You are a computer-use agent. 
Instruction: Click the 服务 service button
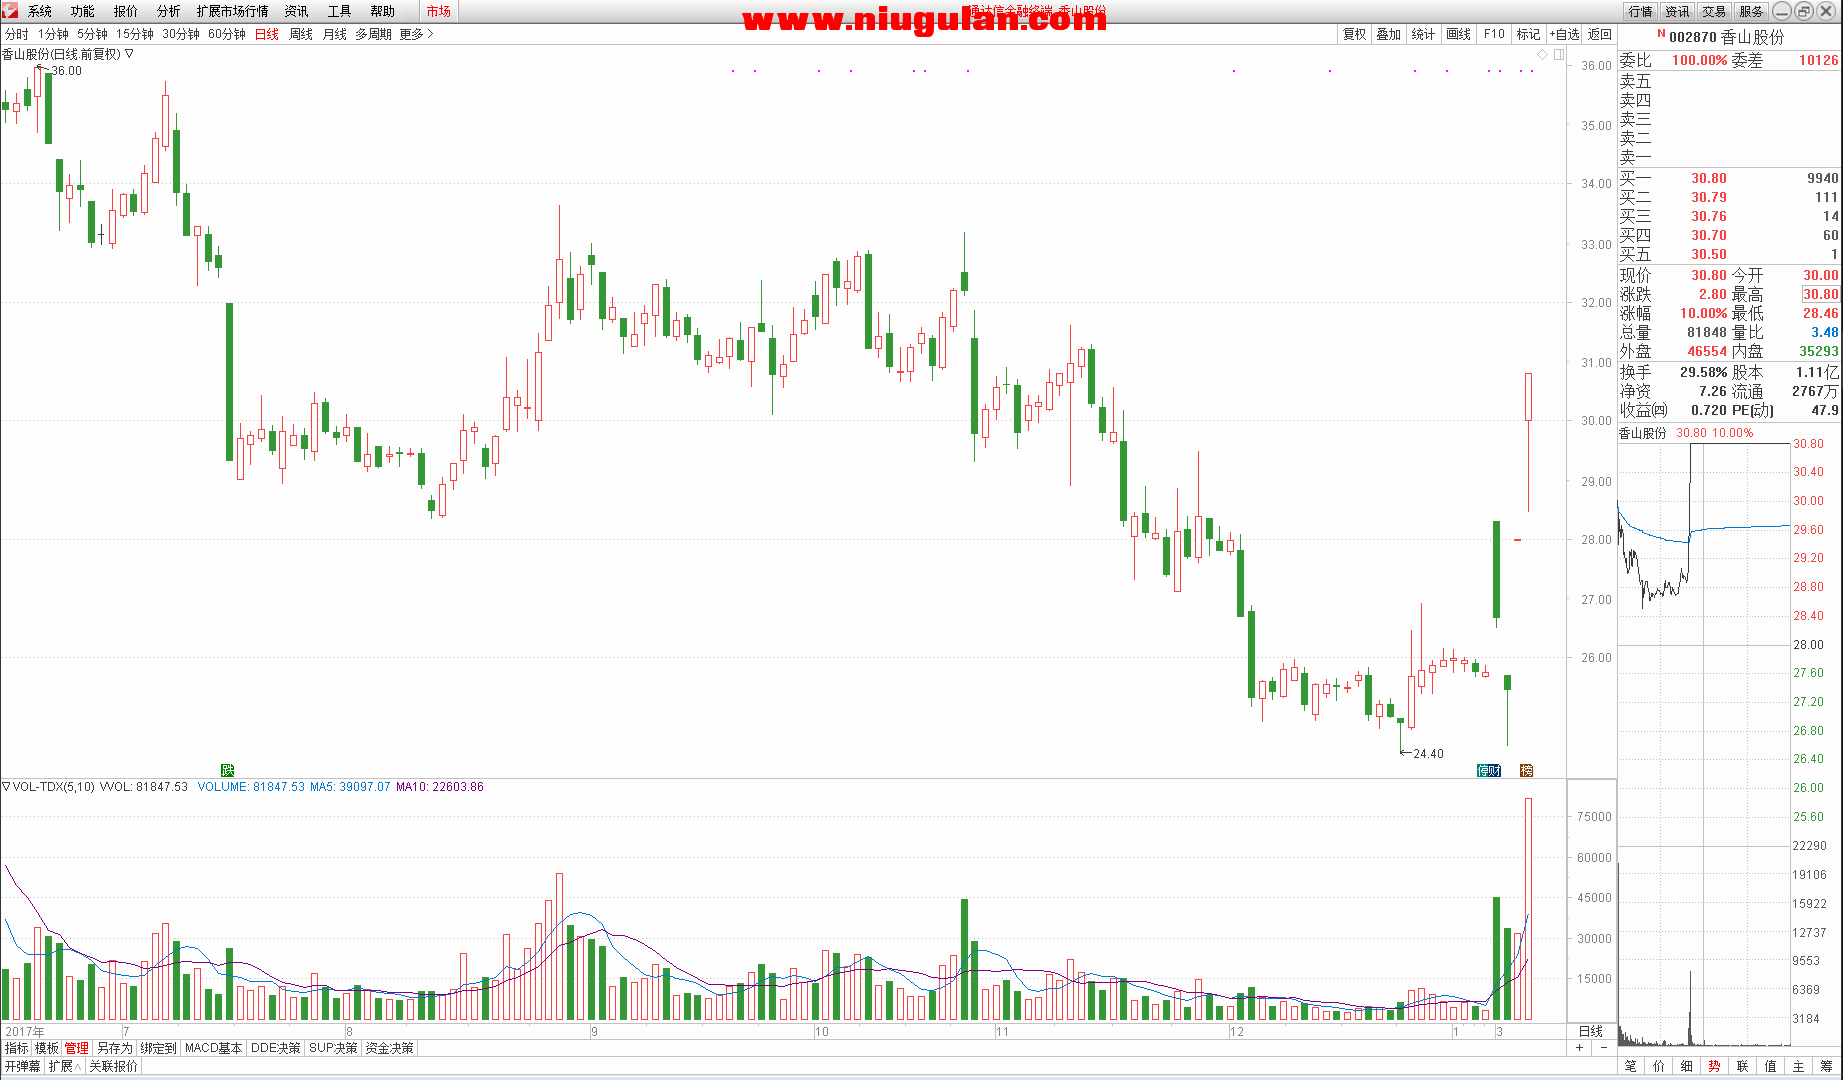tap(1751, 11)
